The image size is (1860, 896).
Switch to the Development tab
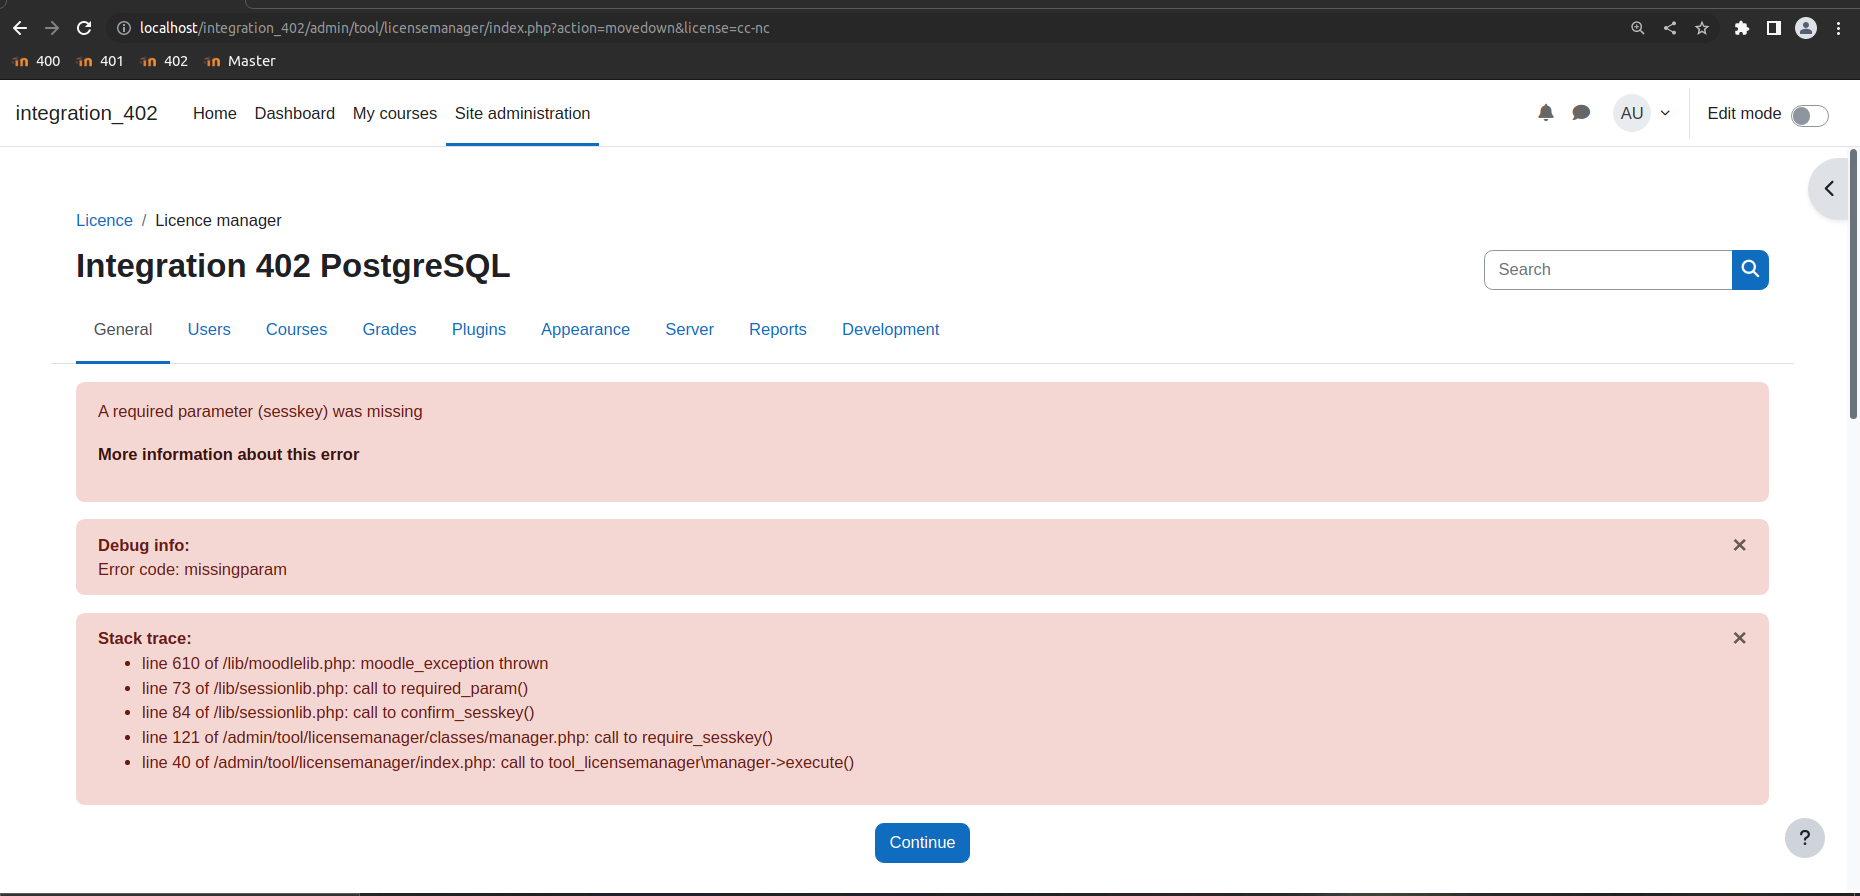(891, 330)
